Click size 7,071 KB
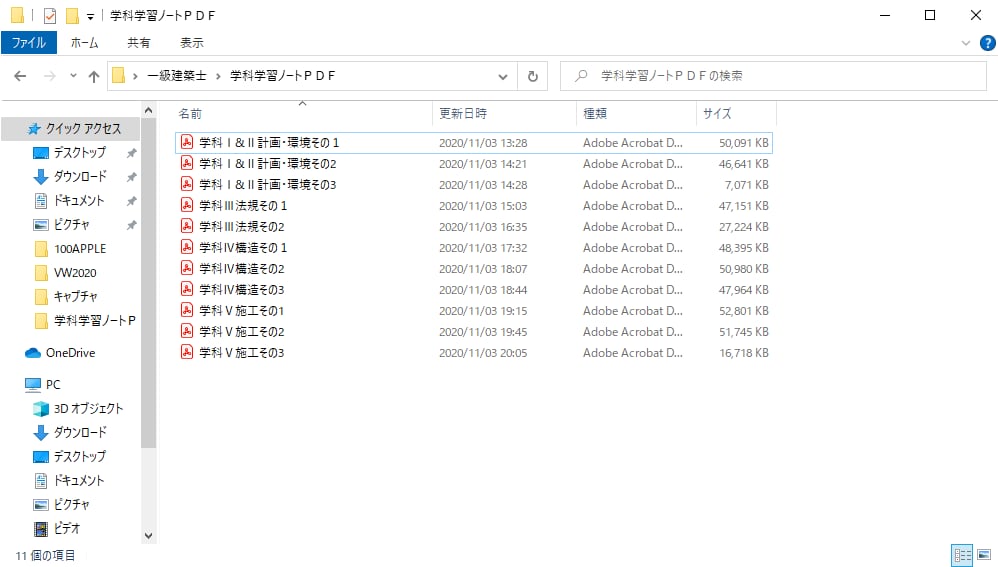Screen dimensions: 998x567 747,185
